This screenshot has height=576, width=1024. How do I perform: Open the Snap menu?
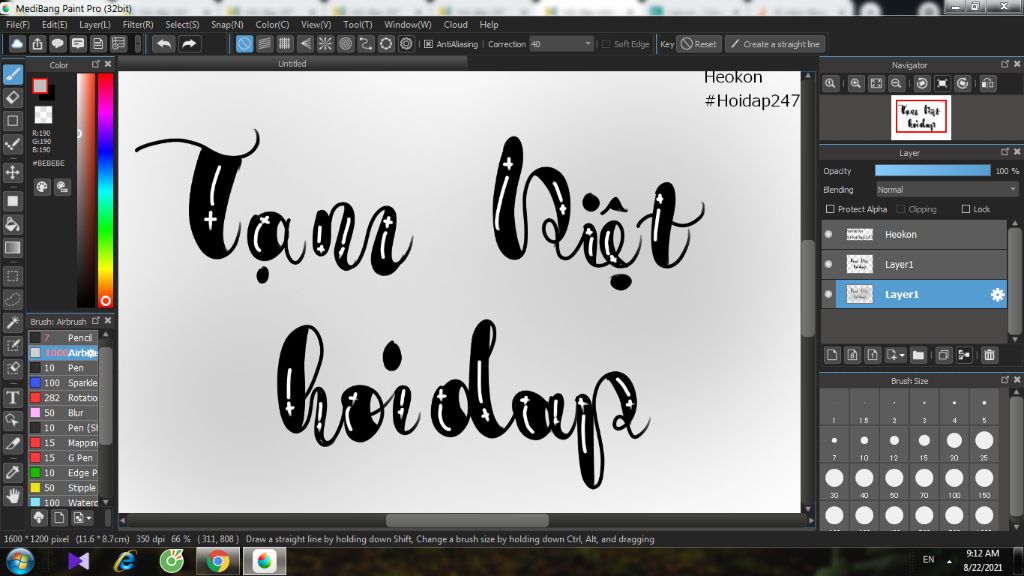[227, 24]
